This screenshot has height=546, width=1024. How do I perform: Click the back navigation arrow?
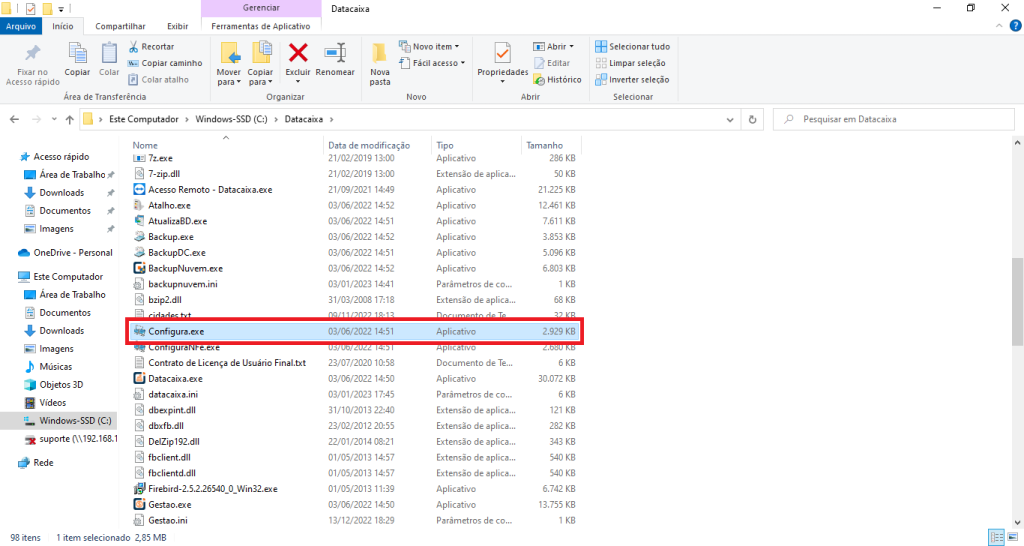14,120
